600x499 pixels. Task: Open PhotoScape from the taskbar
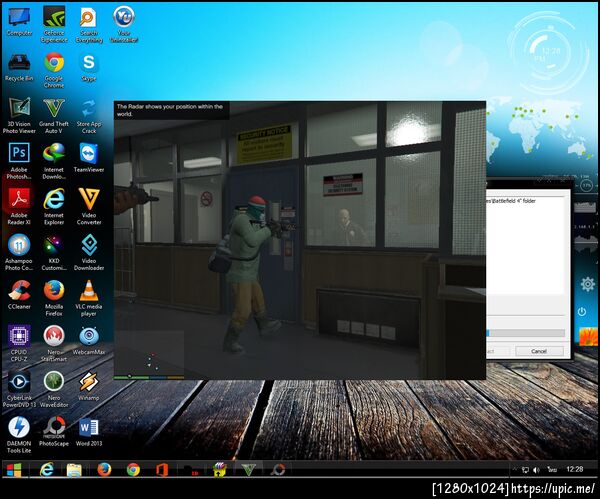point(278,470)
